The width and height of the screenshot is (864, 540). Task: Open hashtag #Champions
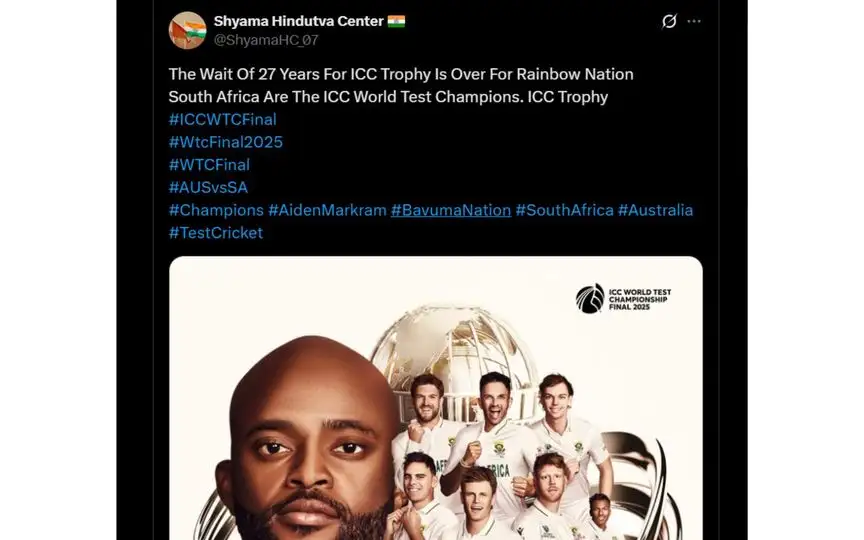coord(216,210)
